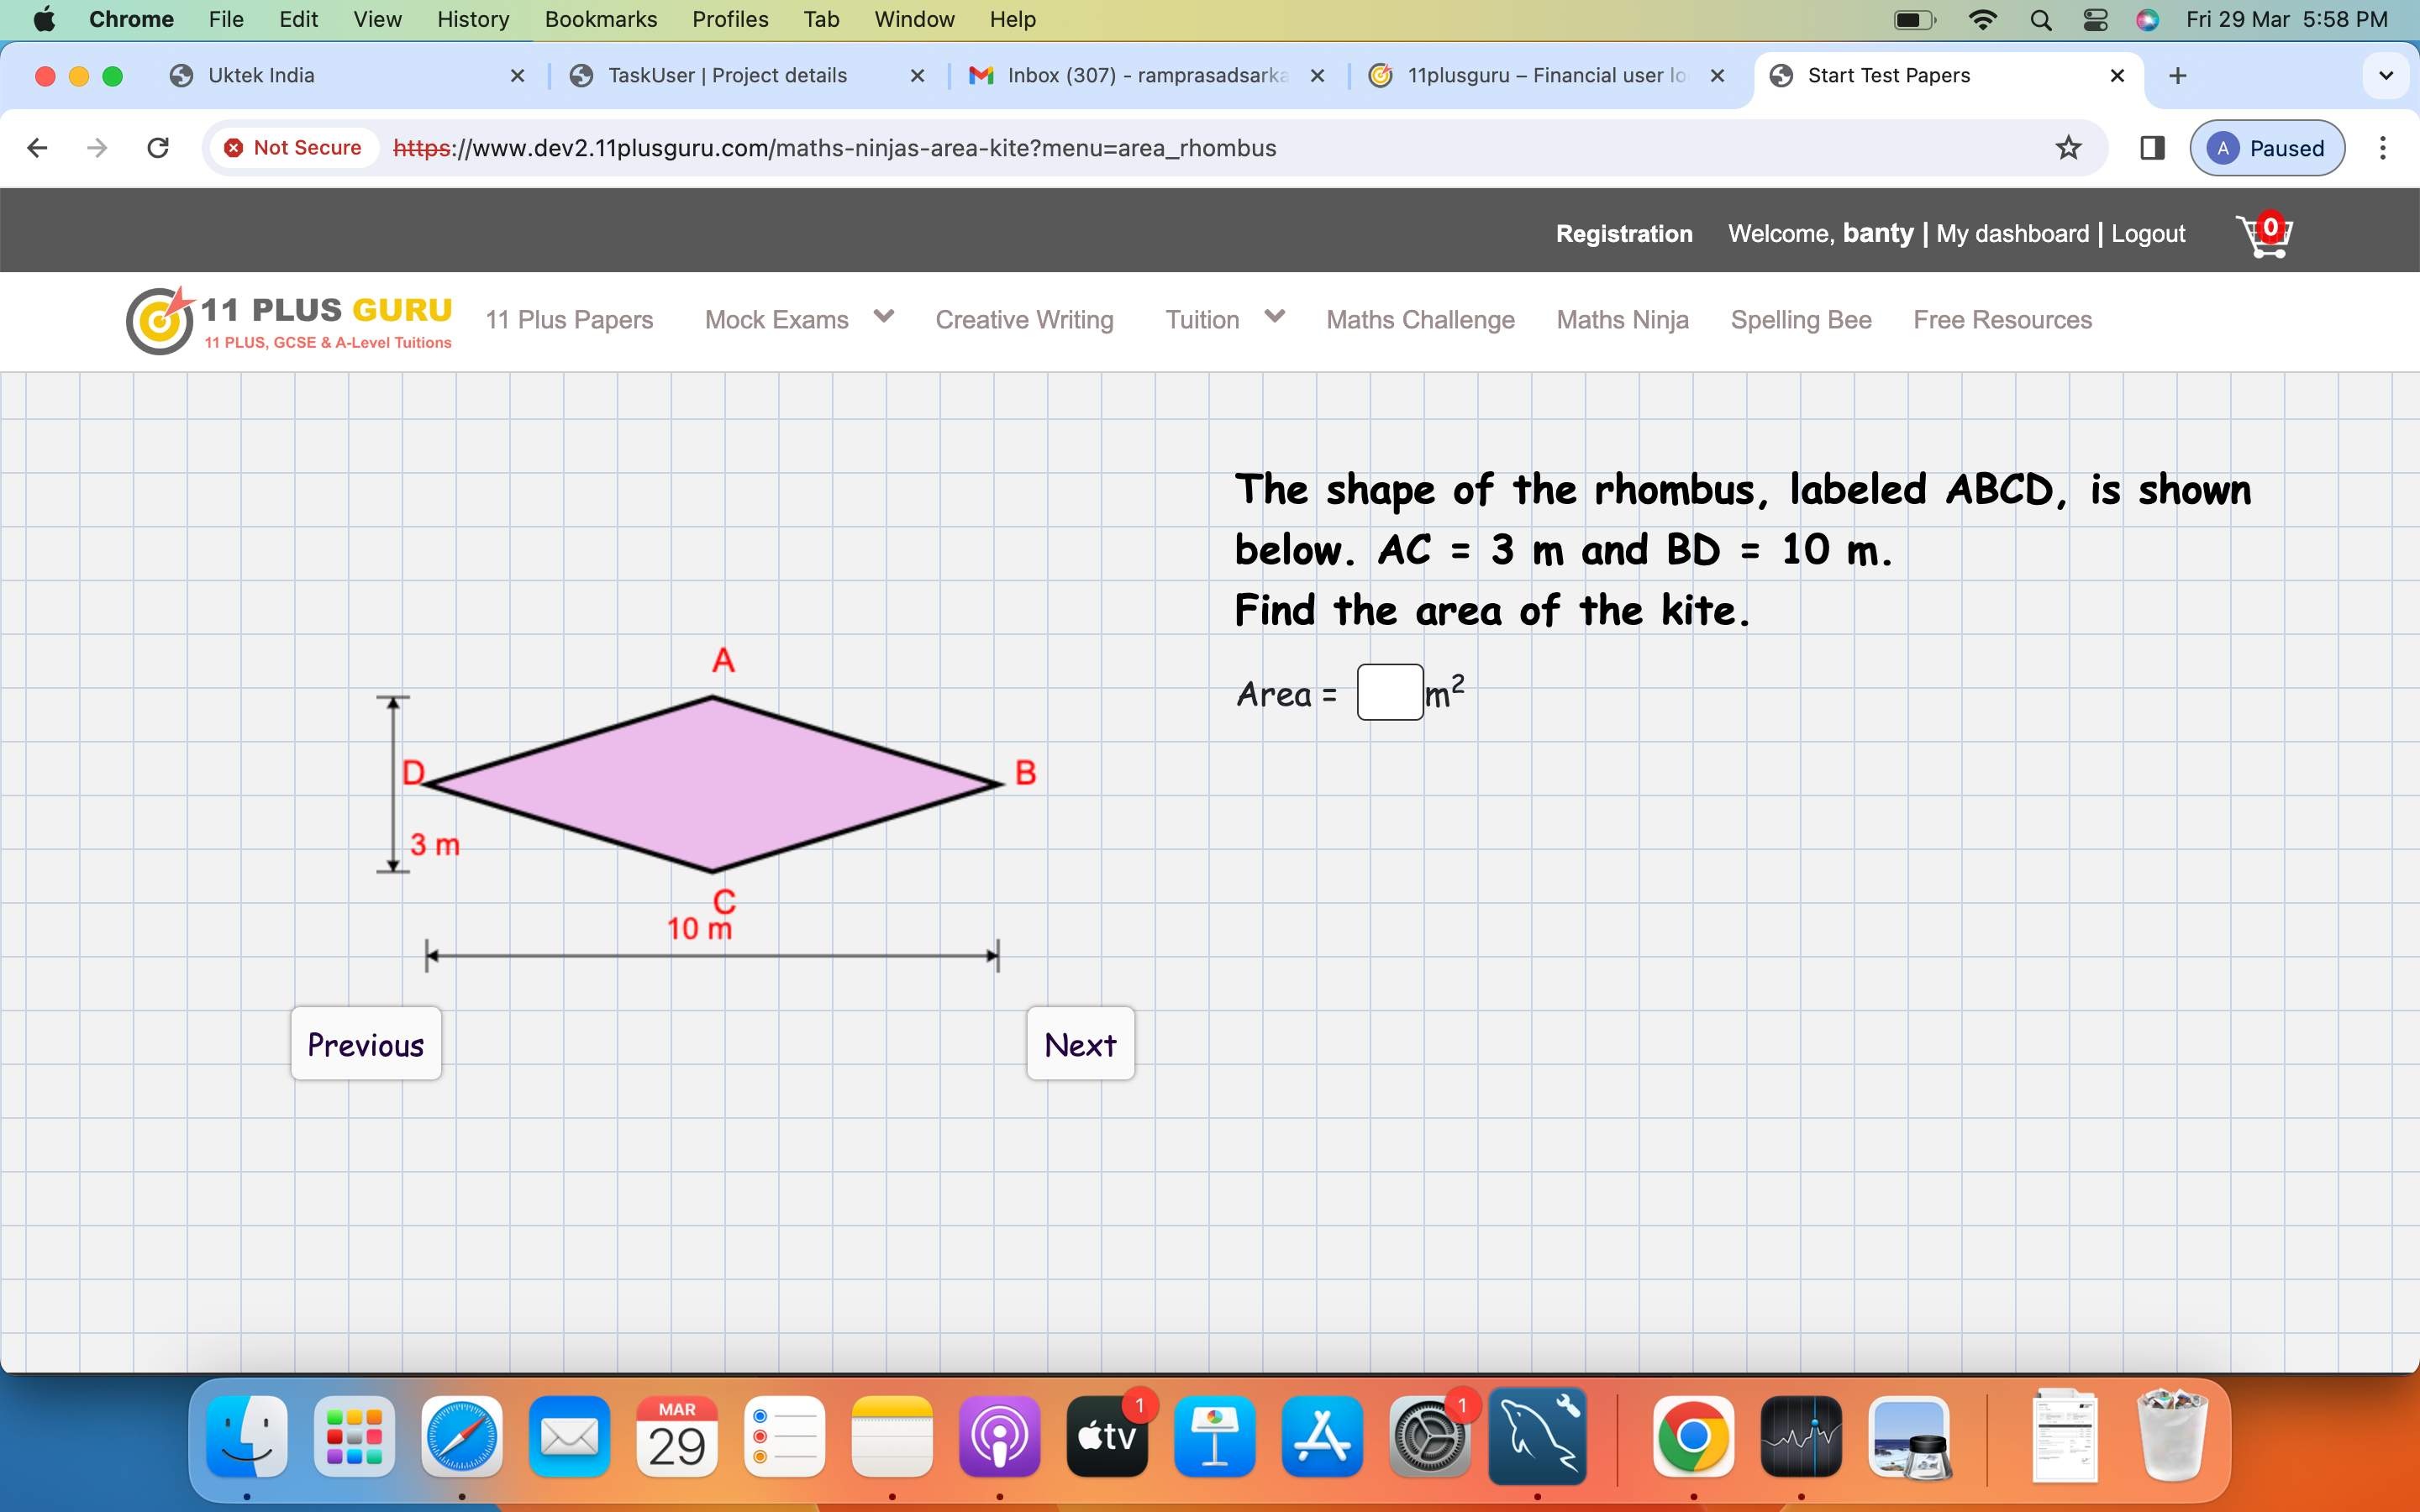Open the Bookmarks menu
This screenshot has height=1512, width=2420.
(x=600, y=20)
